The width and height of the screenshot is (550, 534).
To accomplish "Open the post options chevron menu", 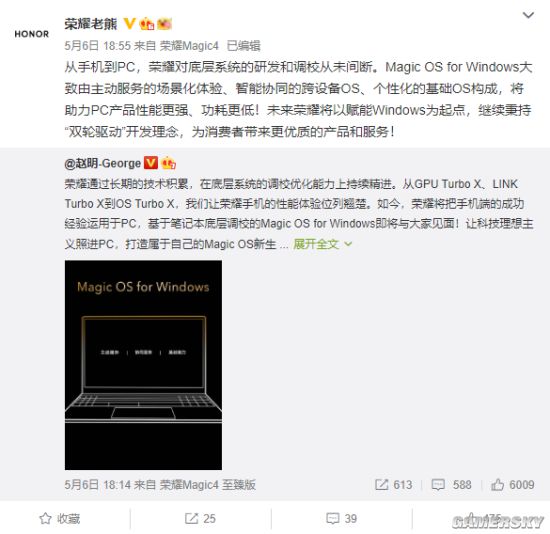I will 528,15.
